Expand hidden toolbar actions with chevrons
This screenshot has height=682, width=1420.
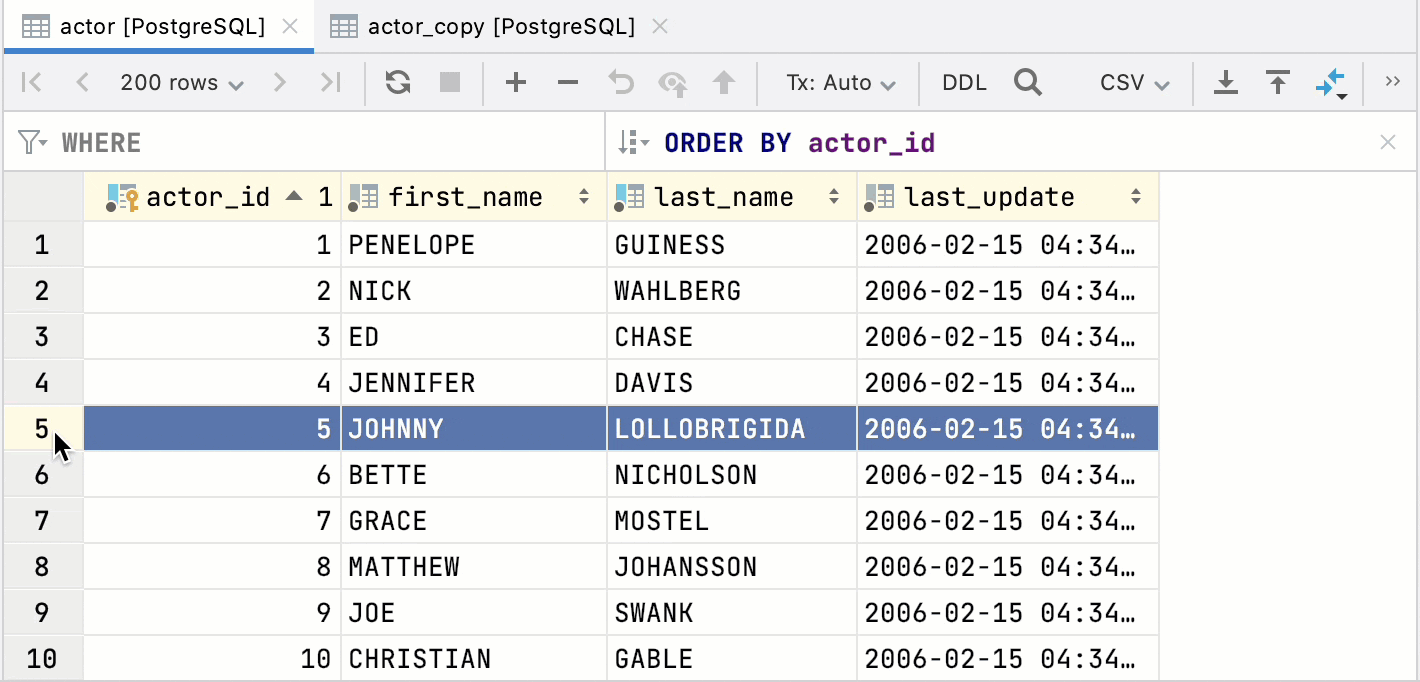[1394, 82]
